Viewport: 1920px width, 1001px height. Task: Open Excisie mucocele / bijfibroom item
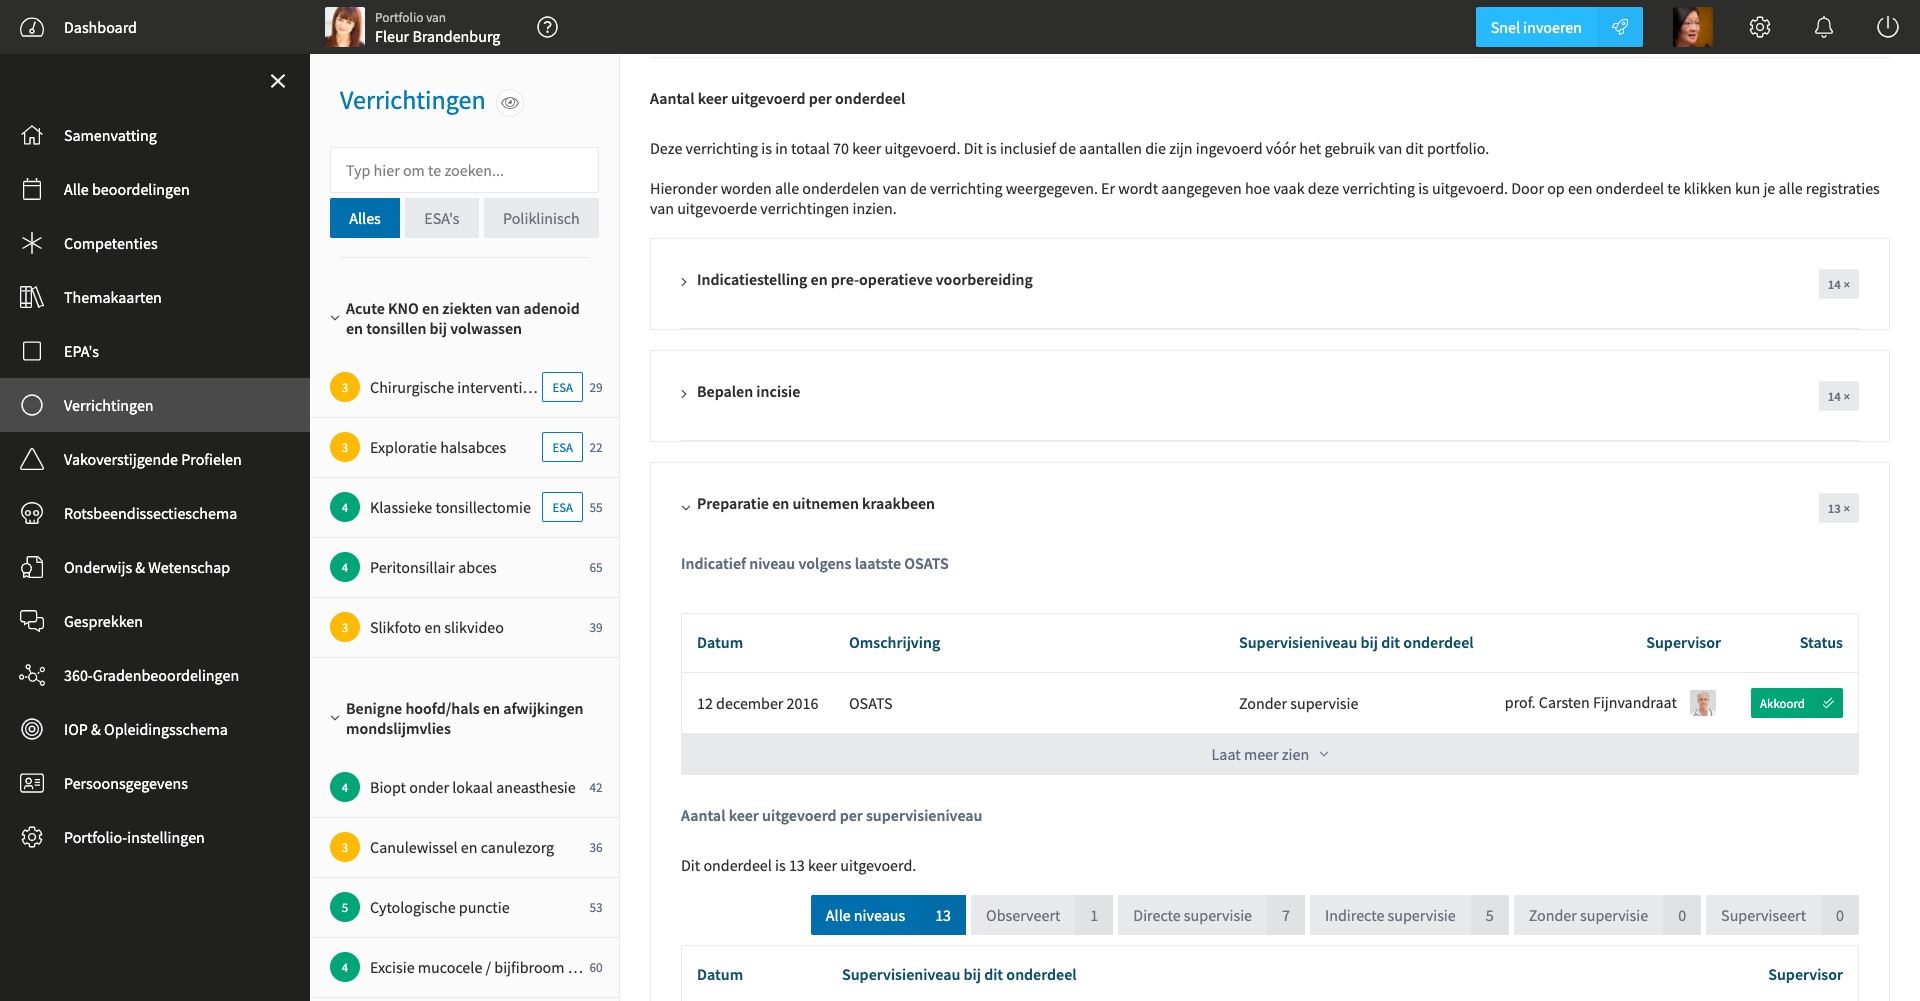pos(464,967)
